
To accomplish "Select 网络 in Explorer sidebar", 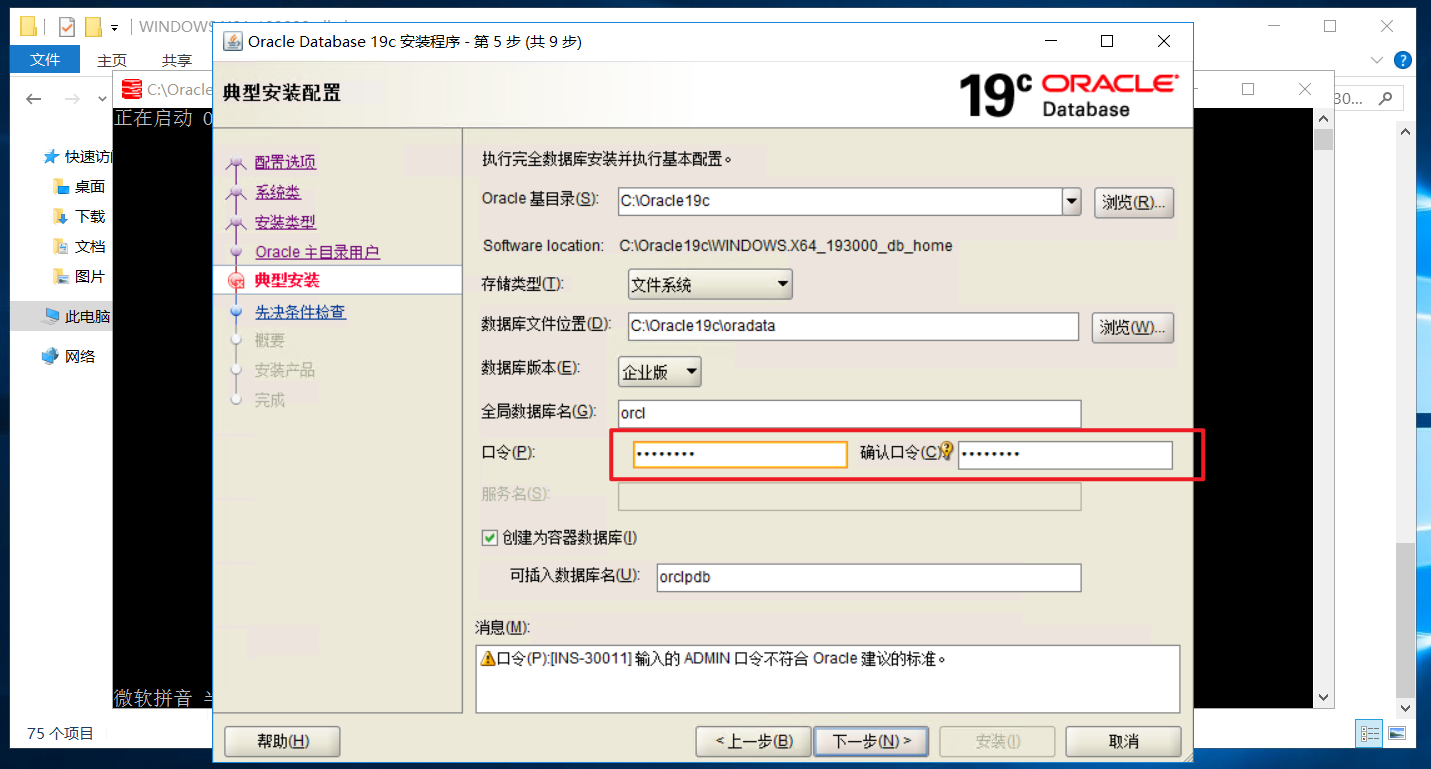I will coord(68,356).
